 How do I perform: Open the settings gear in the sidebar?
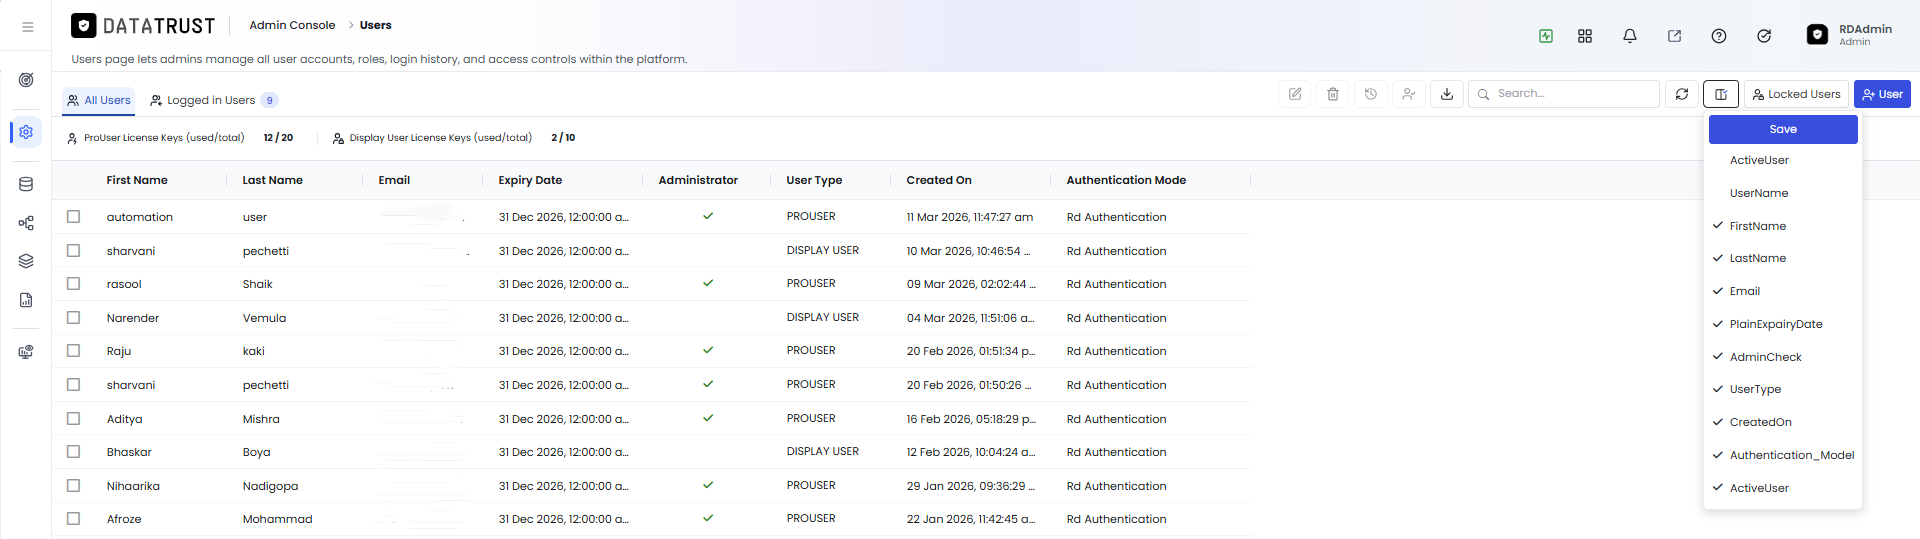pos(26,132)
